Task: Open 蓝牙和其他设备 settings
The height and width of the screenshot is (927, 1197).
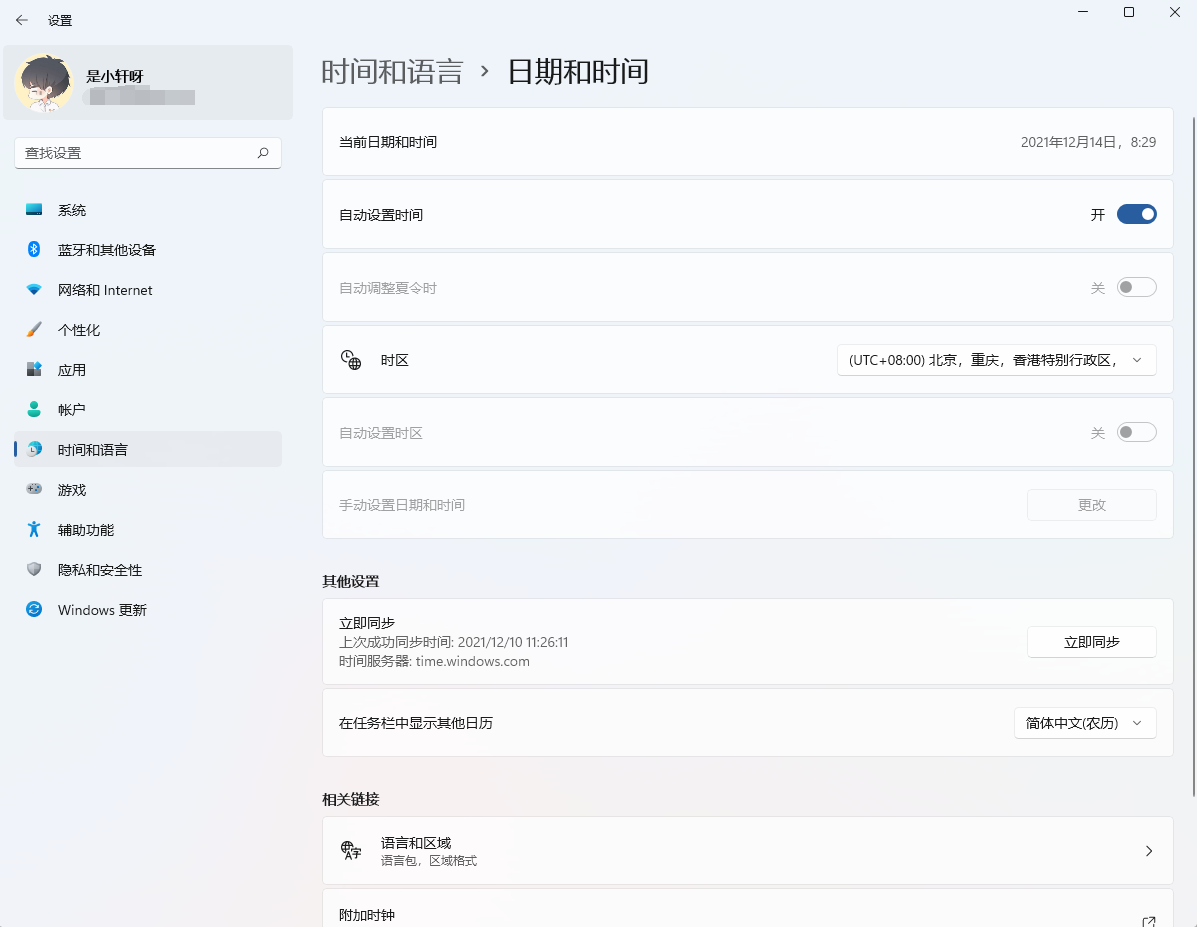Action: (148, 250)
